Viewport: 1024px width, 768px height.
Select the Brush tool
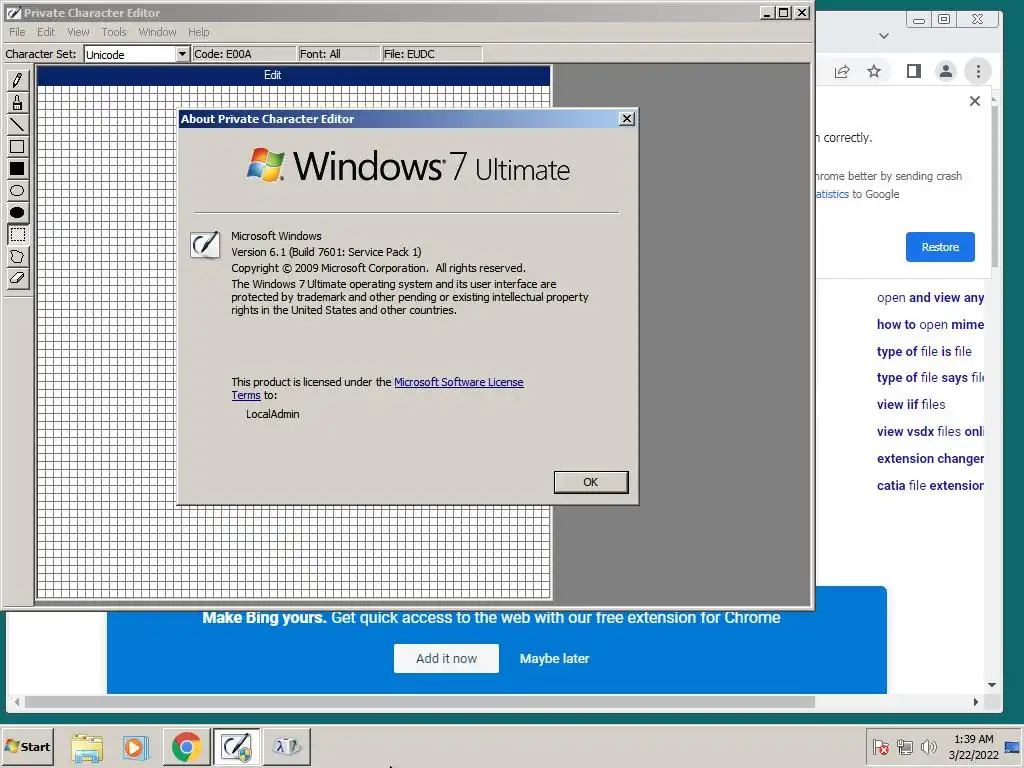pyautogui.click(x=17, y=103)
